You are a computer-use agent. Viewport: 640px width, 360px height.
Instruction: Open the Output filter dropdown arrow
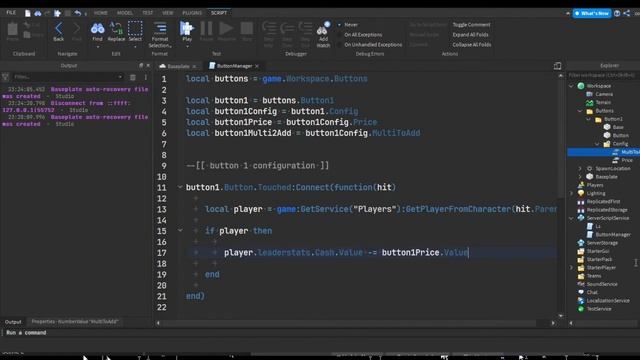click(x=120, y=77)
